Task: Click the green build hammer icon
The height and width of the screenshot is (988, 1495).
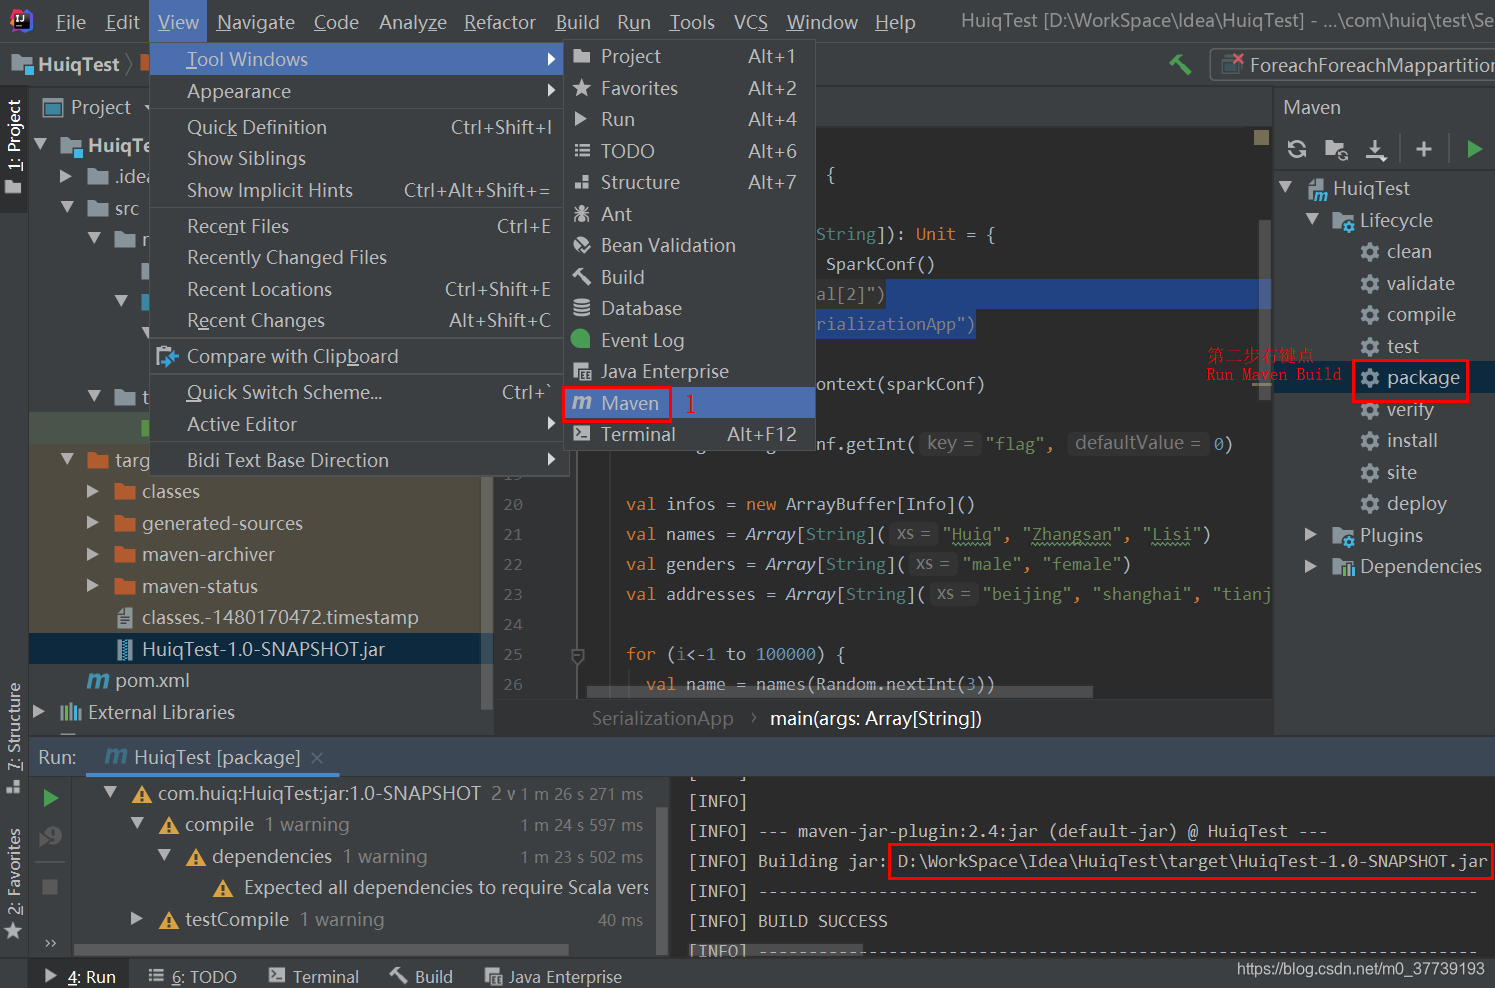Action: (1180, 65)
